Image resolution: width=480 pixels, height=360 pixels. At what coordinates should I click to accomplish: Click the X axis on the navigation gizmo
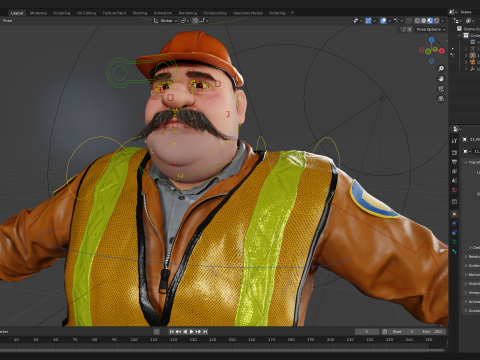pyautogui.click(x=442, y=51)
